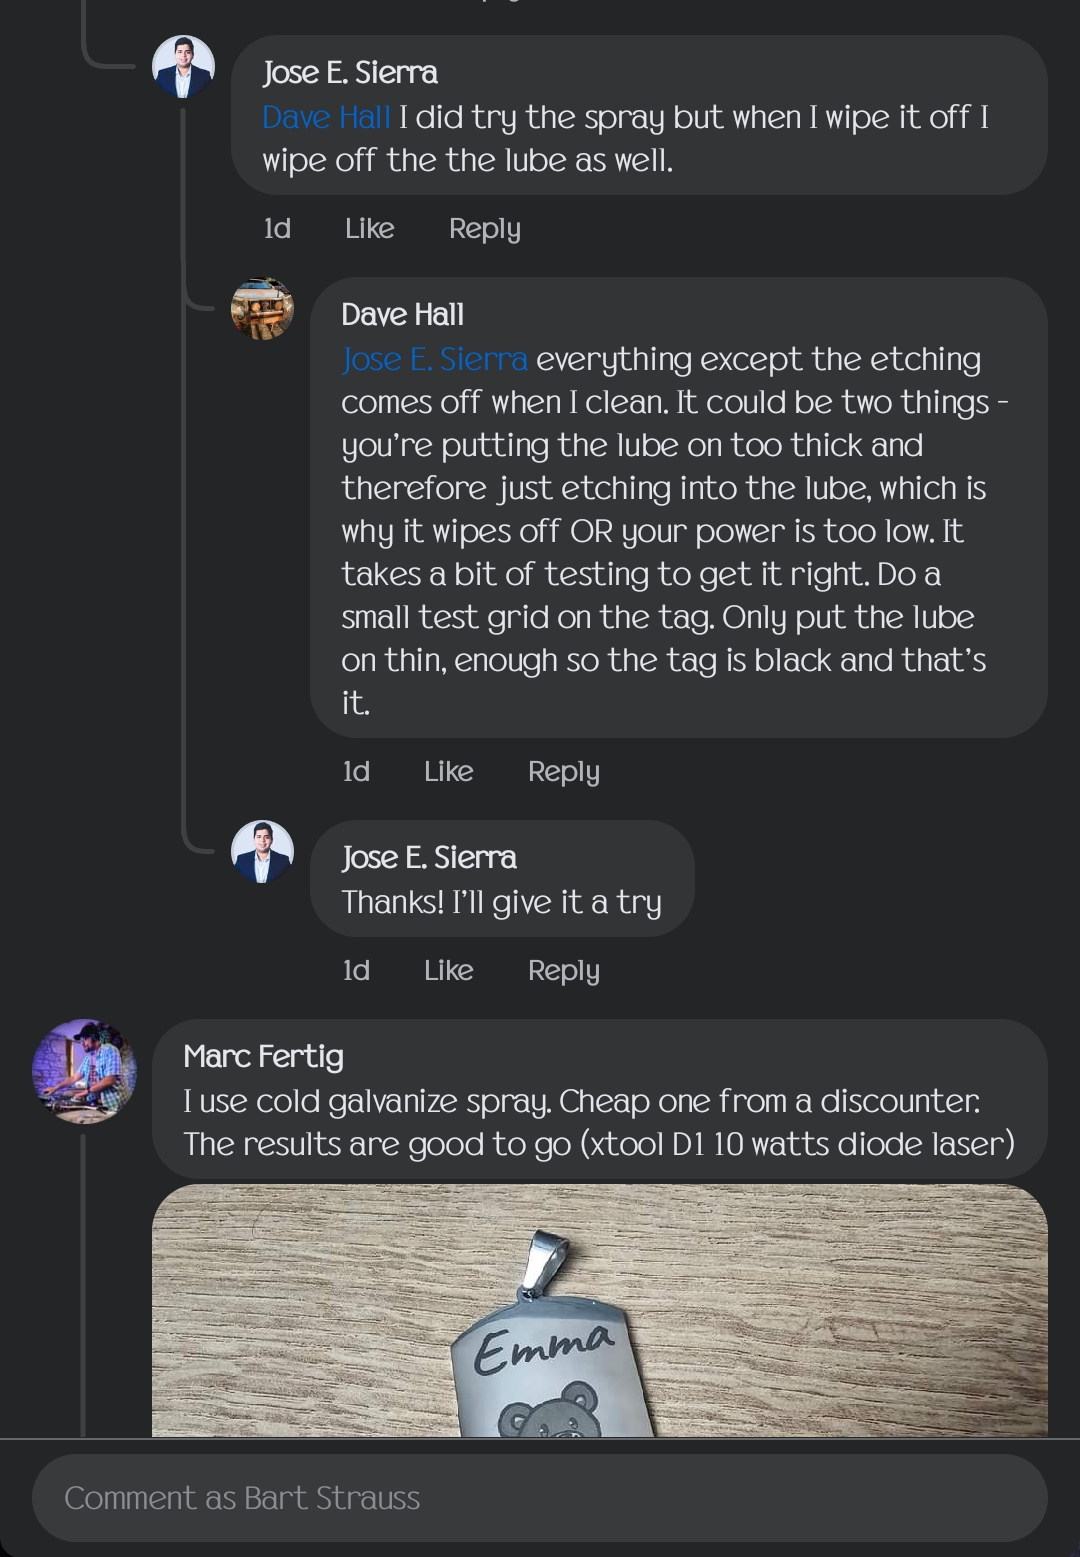Like Dave Hall's long etching comment
Viewport: 1080px width, 1557px height.
pos(449,772)
